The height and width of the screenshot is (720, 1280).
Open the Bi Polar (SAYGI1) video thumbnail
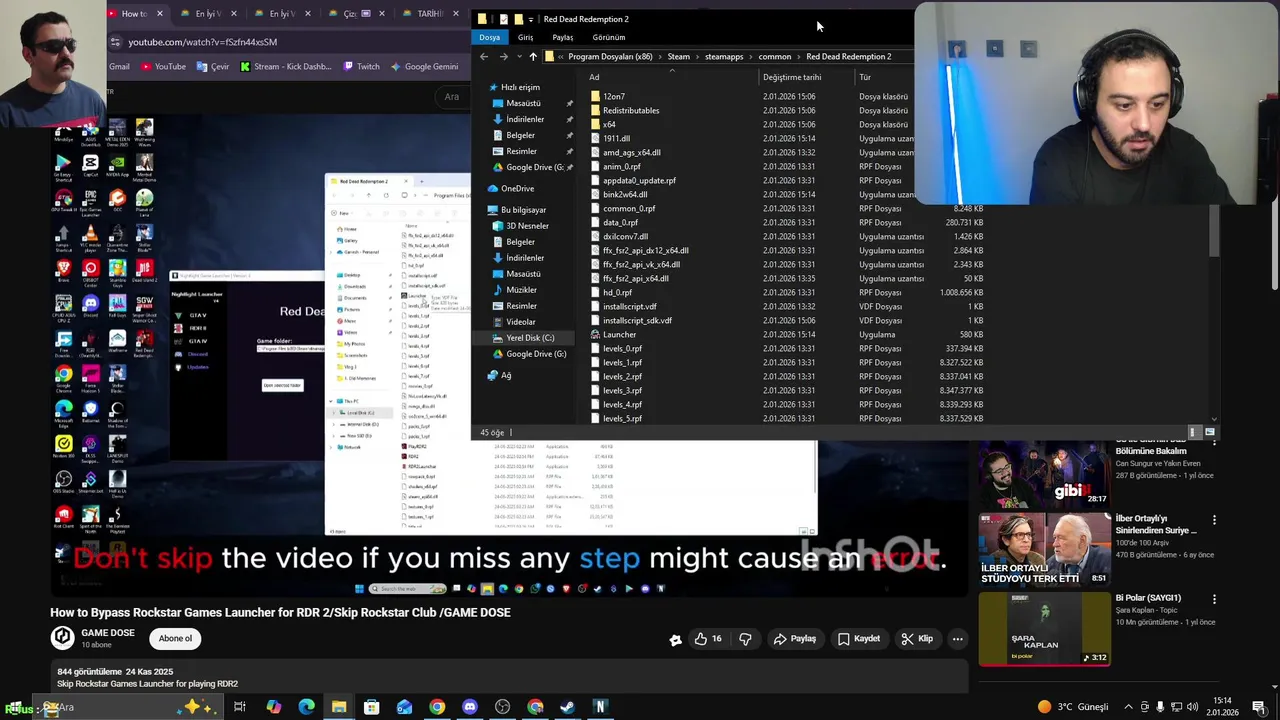click(1044, 628)
